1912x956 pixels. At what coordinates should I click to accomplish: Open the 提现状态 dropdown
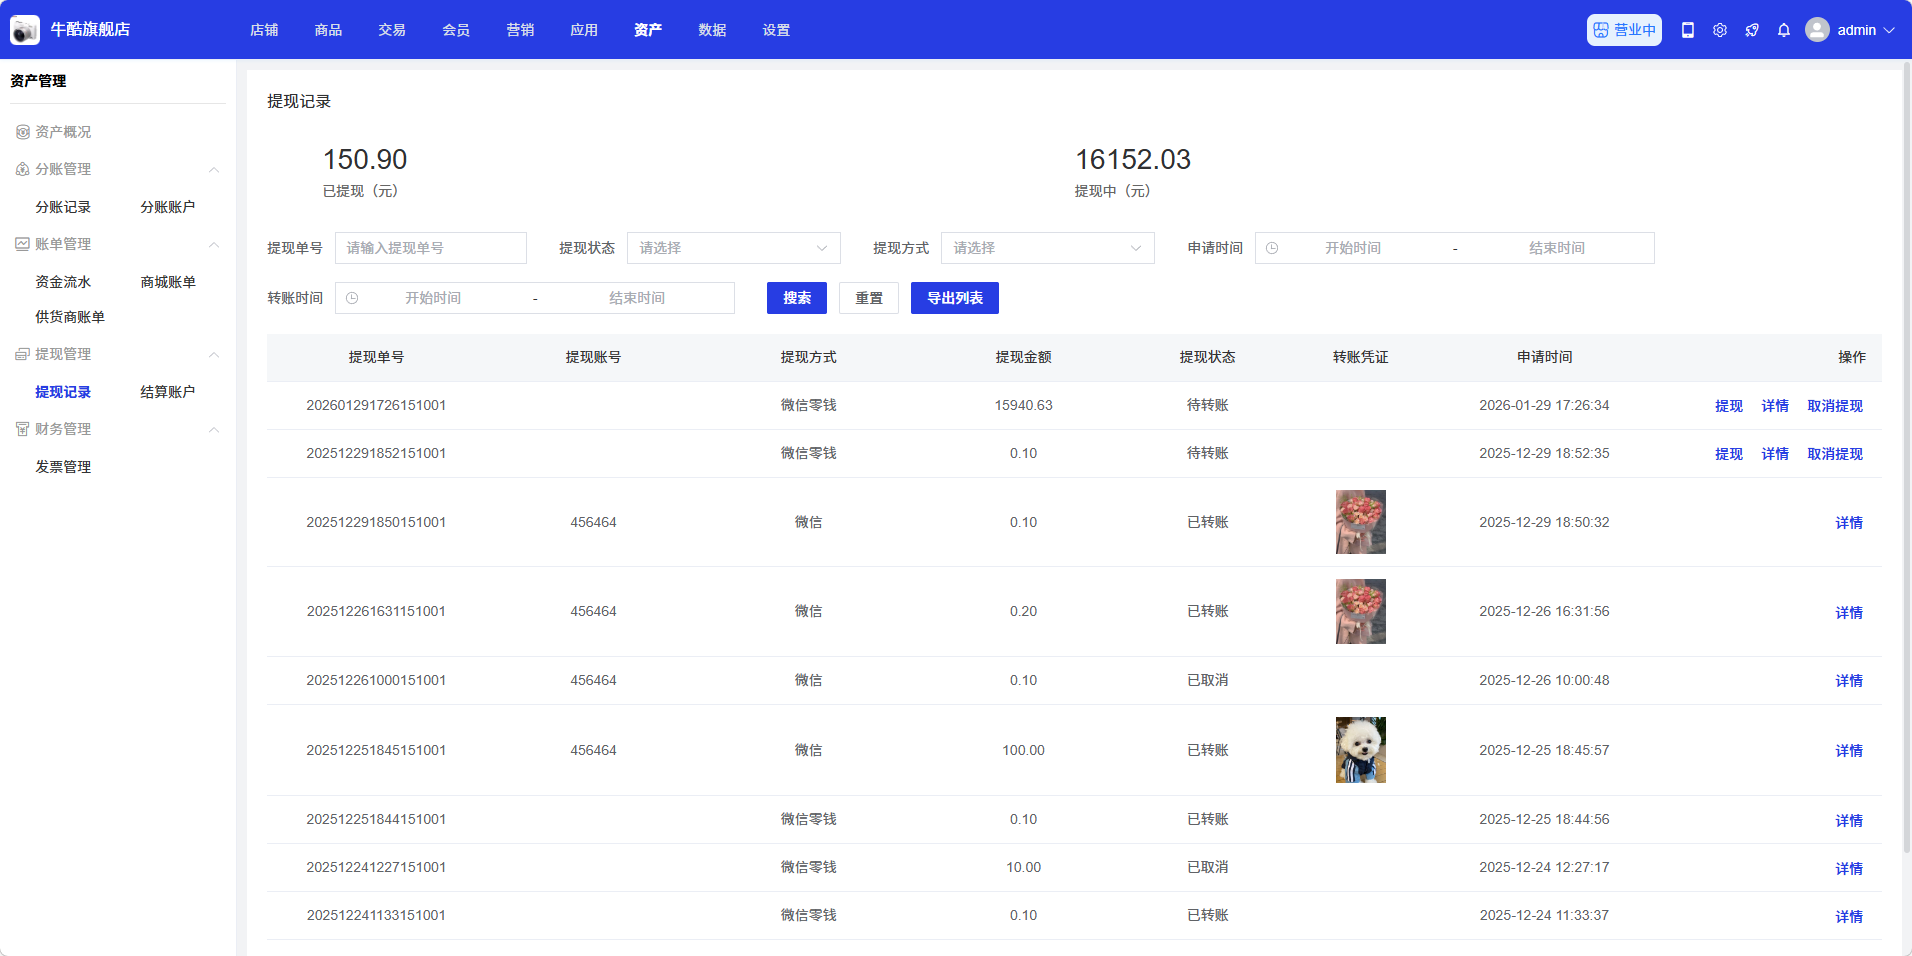(x=733, y=248)
